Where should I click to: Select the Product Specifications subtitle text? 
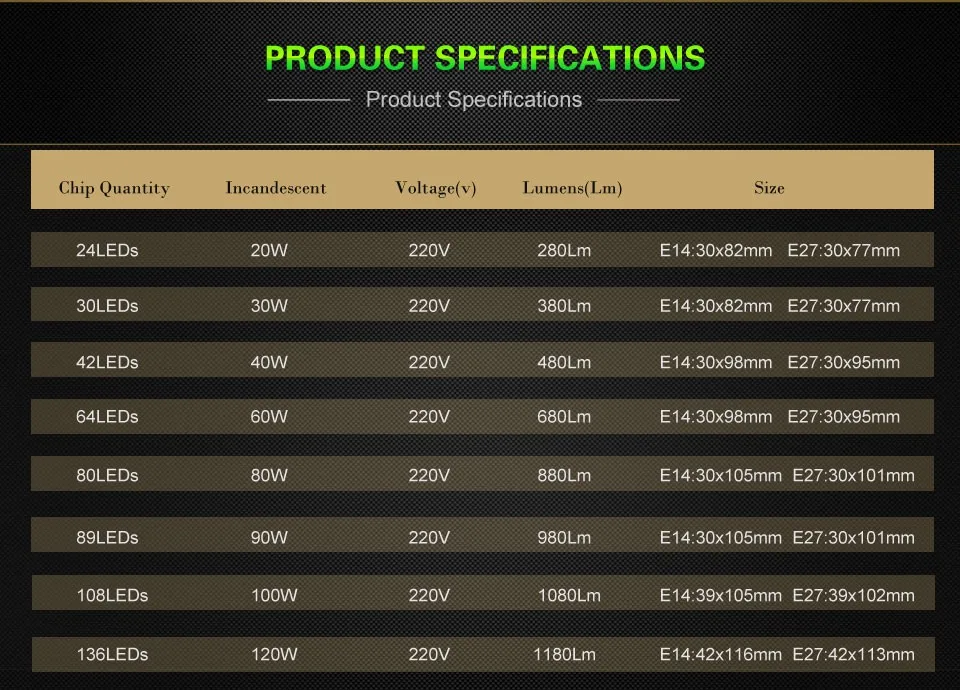(x=474, y=100)
